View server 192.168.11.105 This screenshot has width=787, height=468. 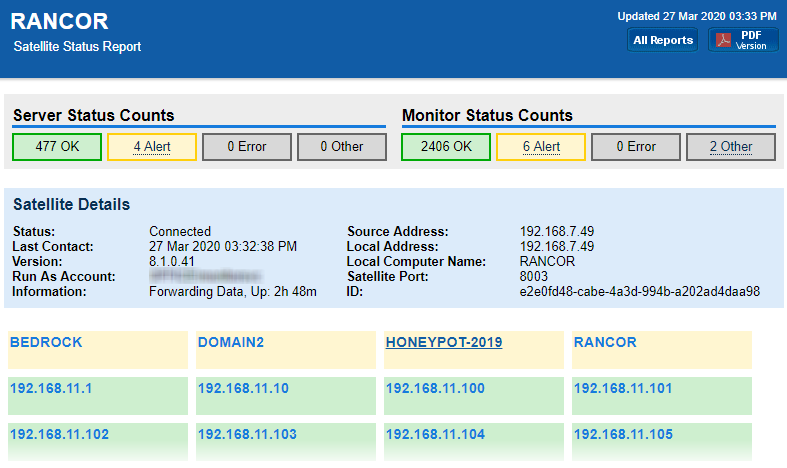pyautogui.click(x=623, y=434)
